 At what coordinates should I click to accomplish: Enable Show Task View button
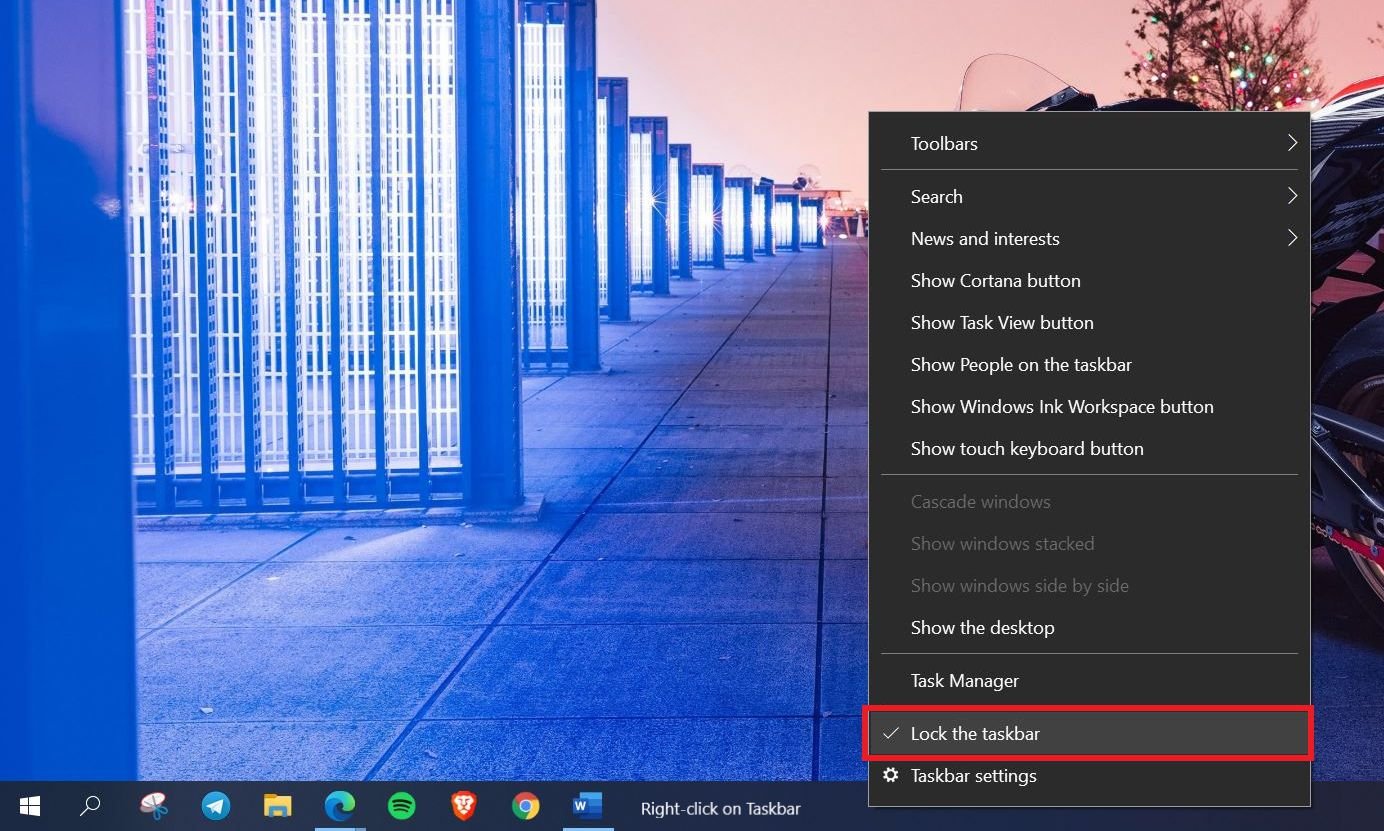point(1001,323)
